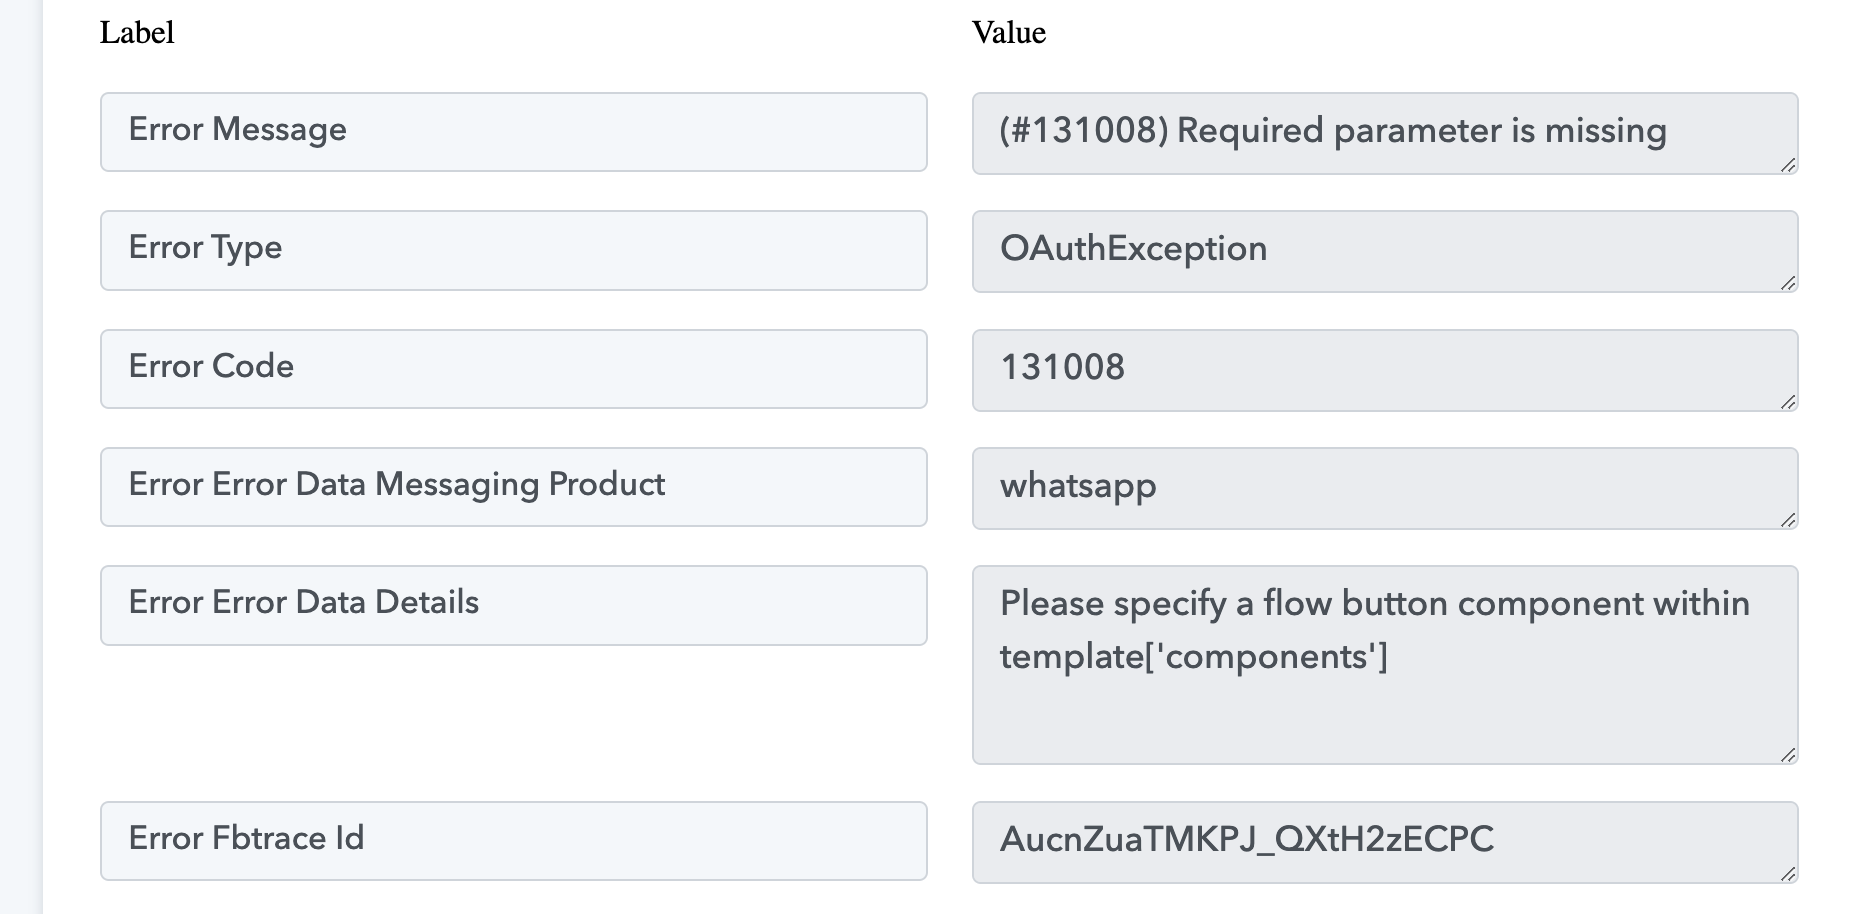Click the Error Fbtrace Id label field
This screenshot has width=1858, height=914.
click(x=514, y=841)
